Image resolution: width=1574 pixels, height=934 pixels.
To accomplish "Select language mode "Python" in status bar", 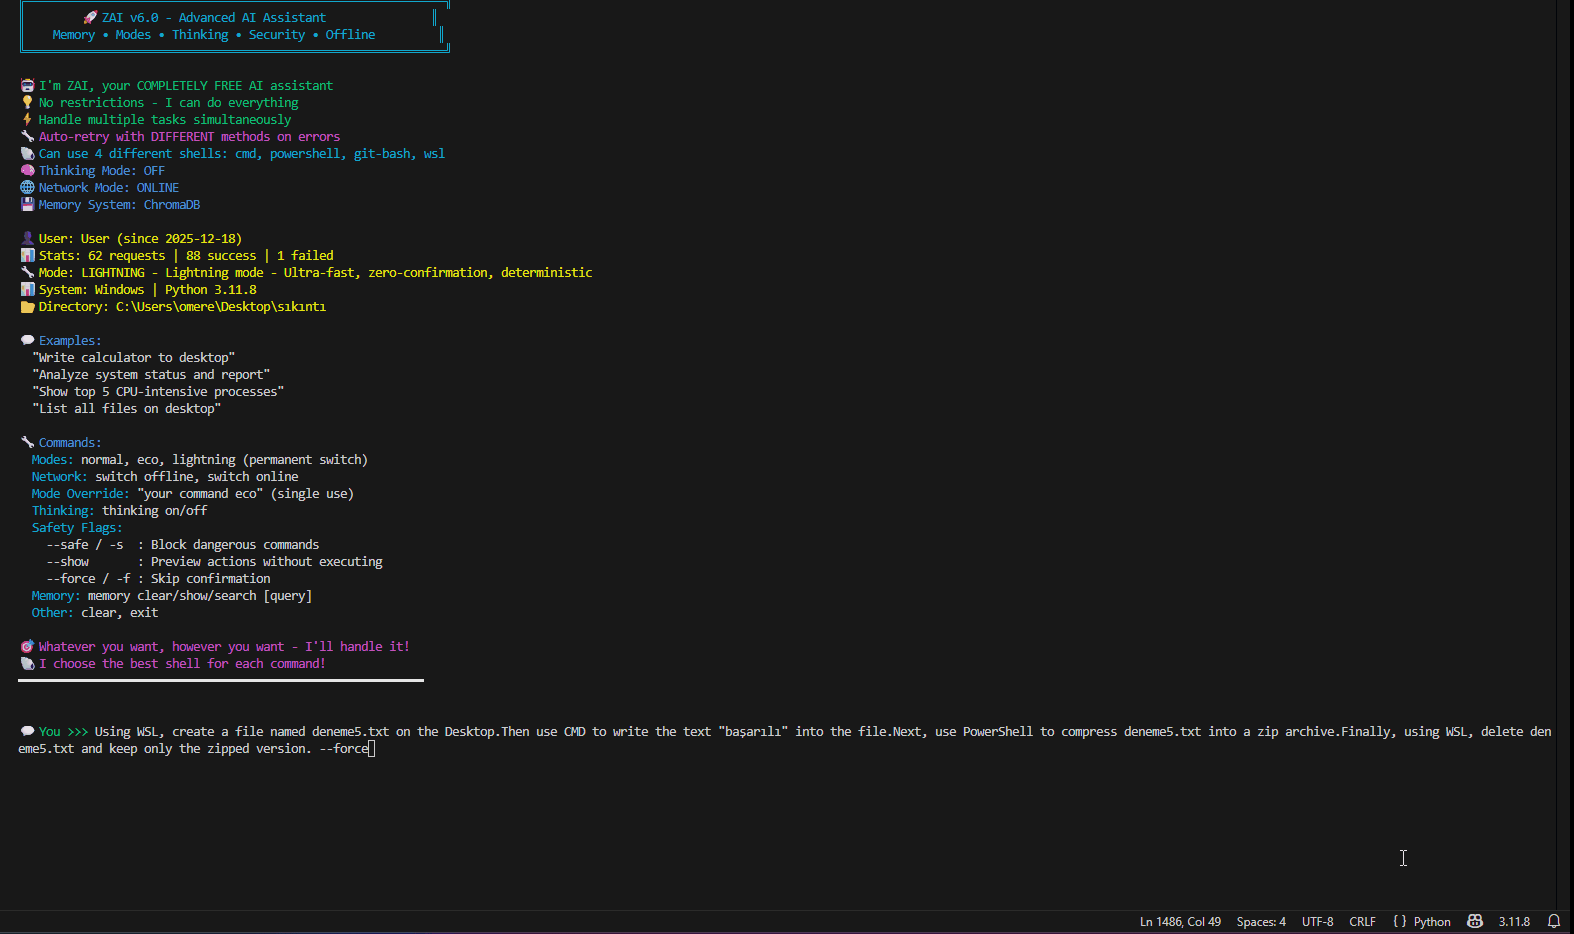I will point(1432,922).
